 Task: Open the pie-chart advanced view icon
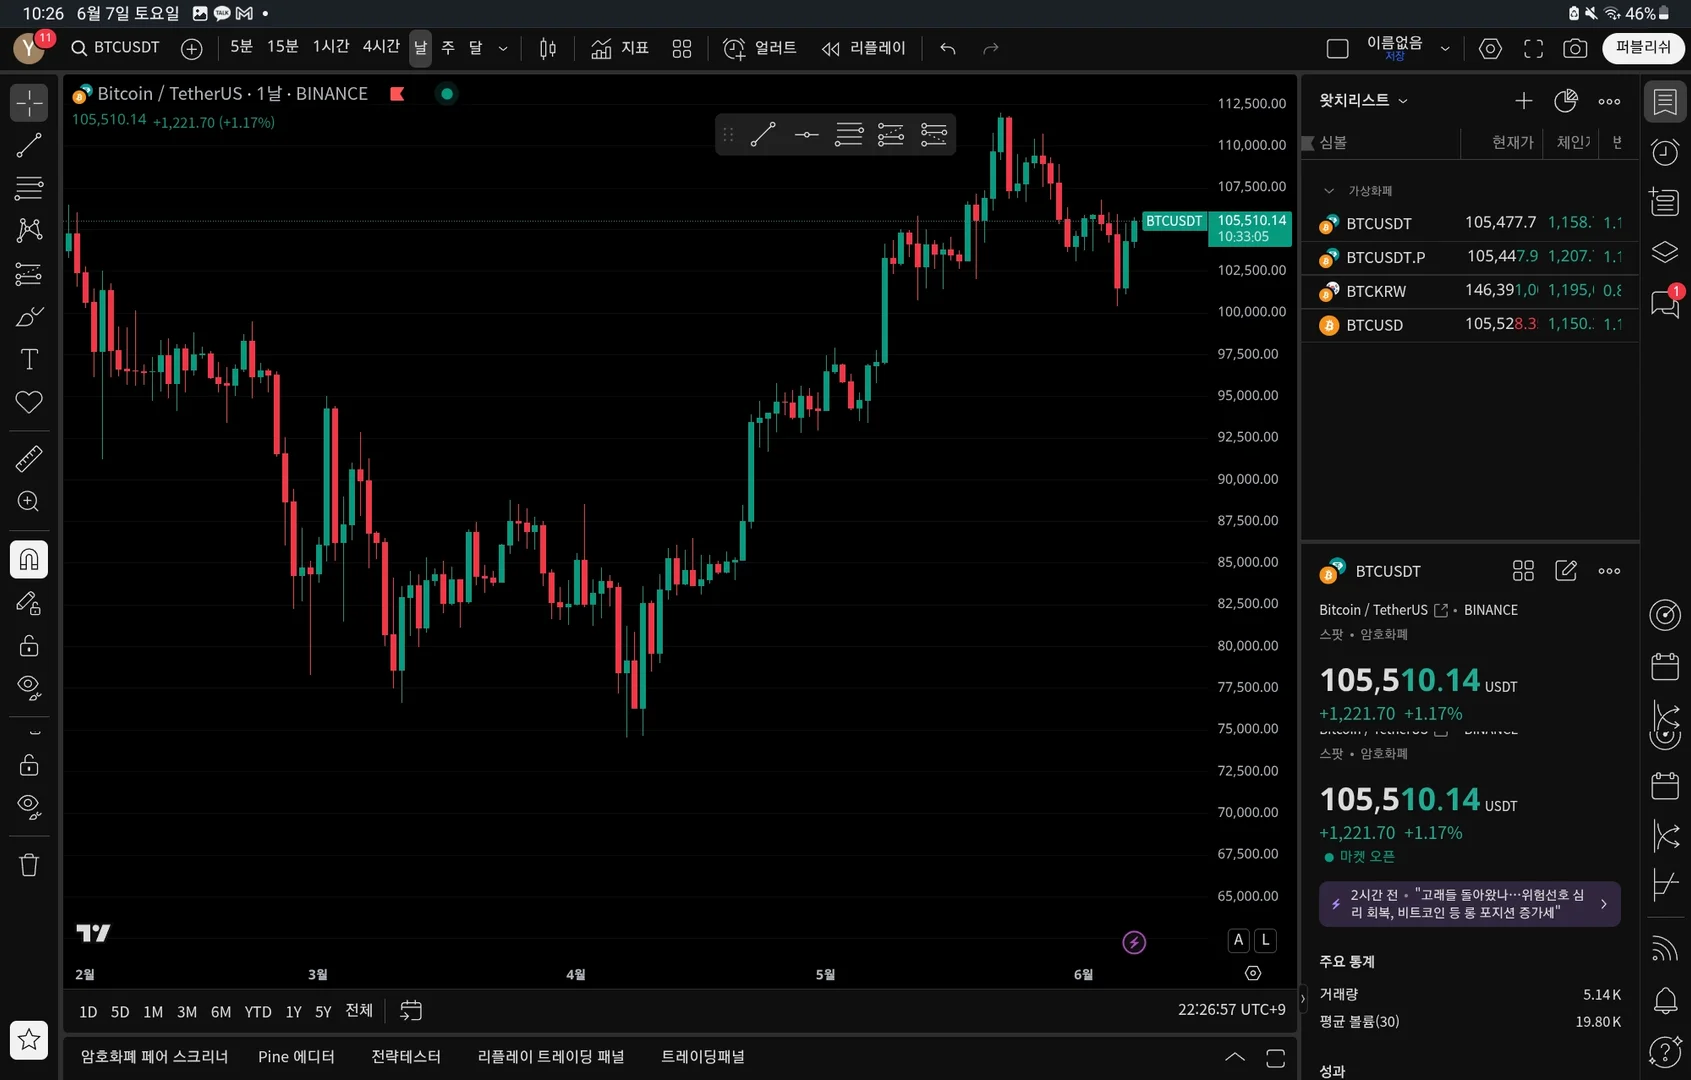1566,100
